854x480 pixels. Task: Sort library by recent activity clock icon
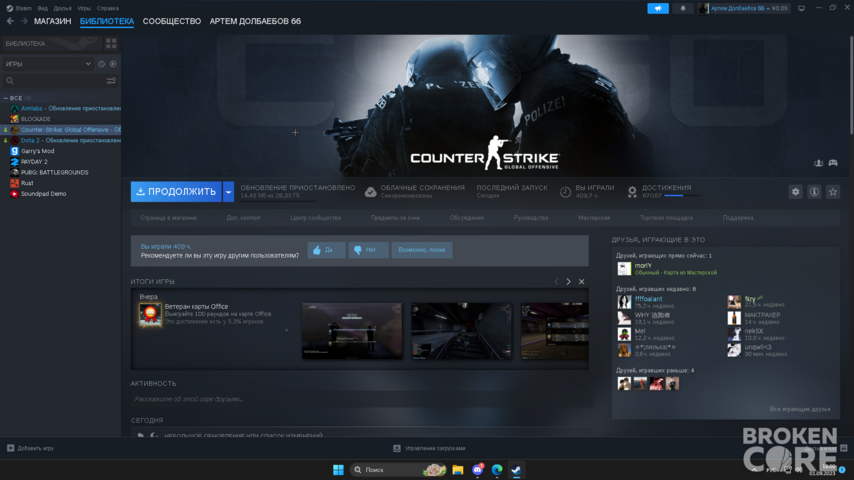point(101,64)
